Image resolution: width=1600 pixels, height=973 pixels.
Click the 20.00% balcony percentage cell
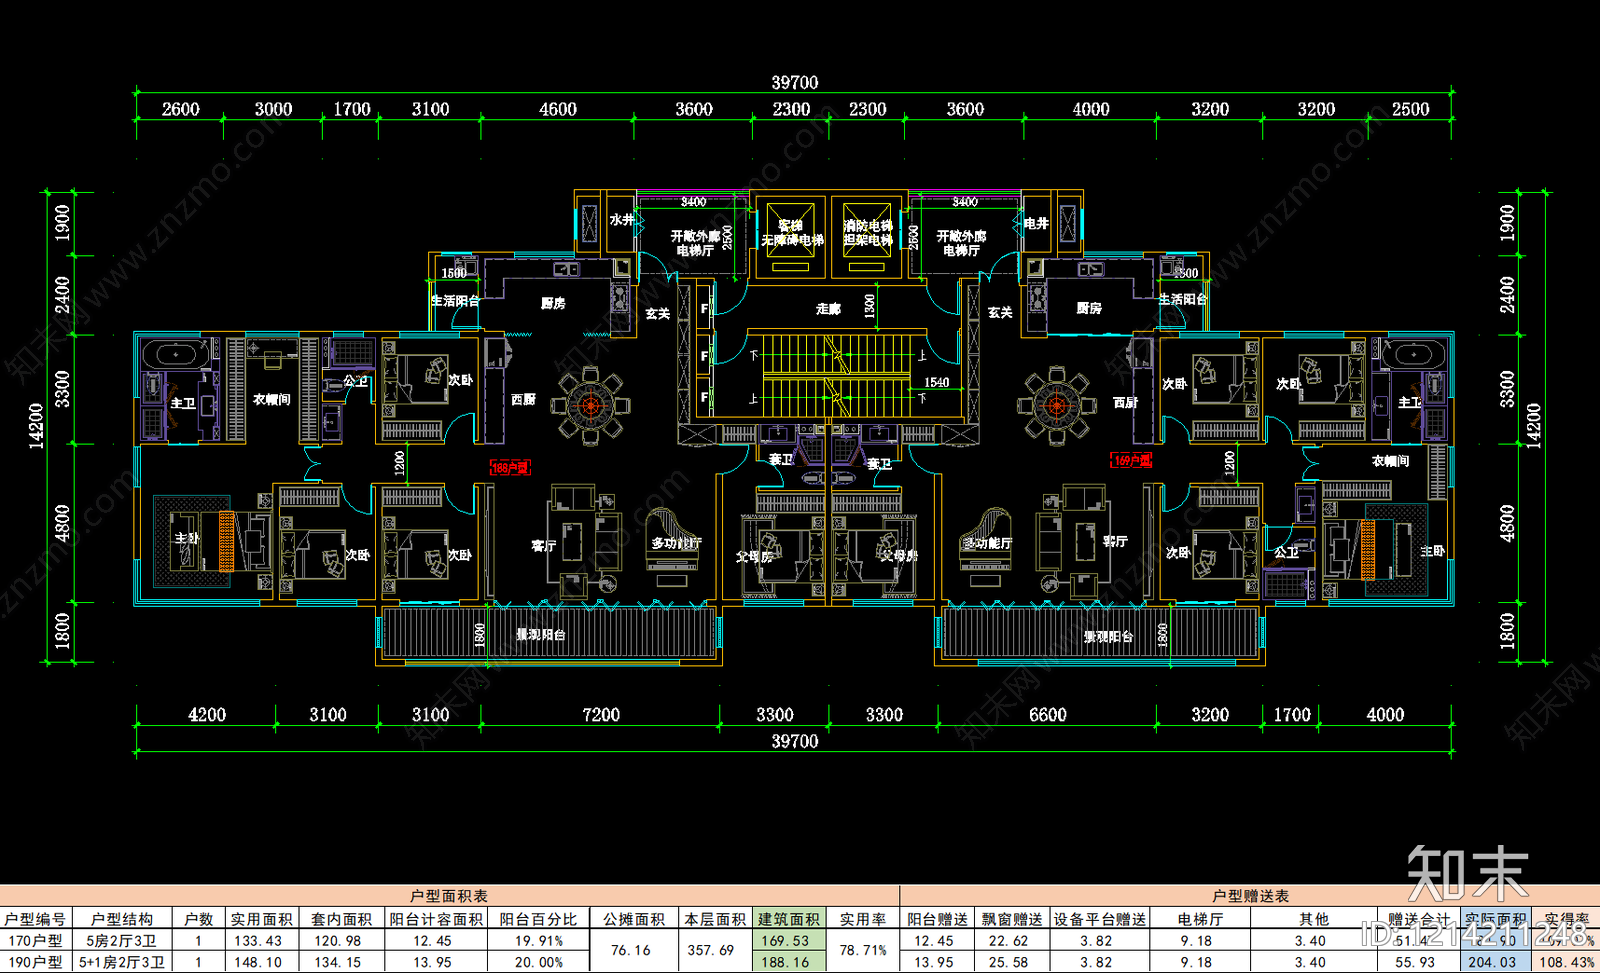click(x=539, y=962)
